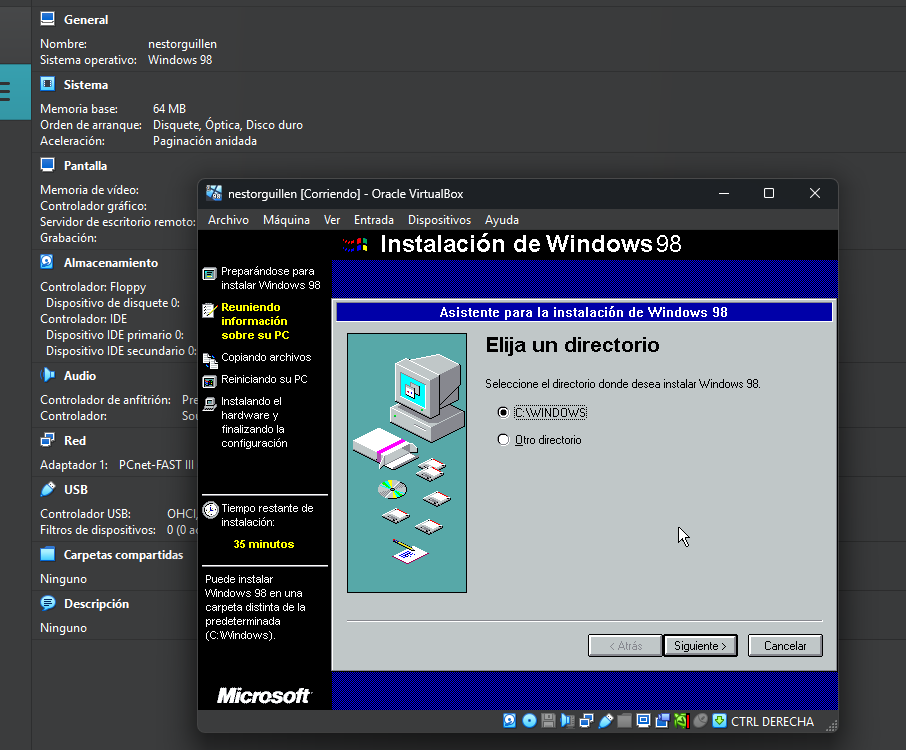Click Cancelar to abort installation
Screen dimensions: 906x750
(x=784, y=646)
